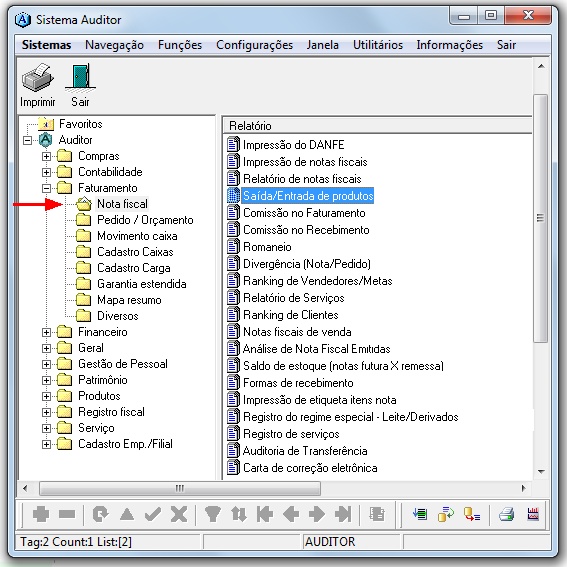Click the horizontal scrollbar thumb
This screenshot has width=567, height=567.
pos(180,488)
